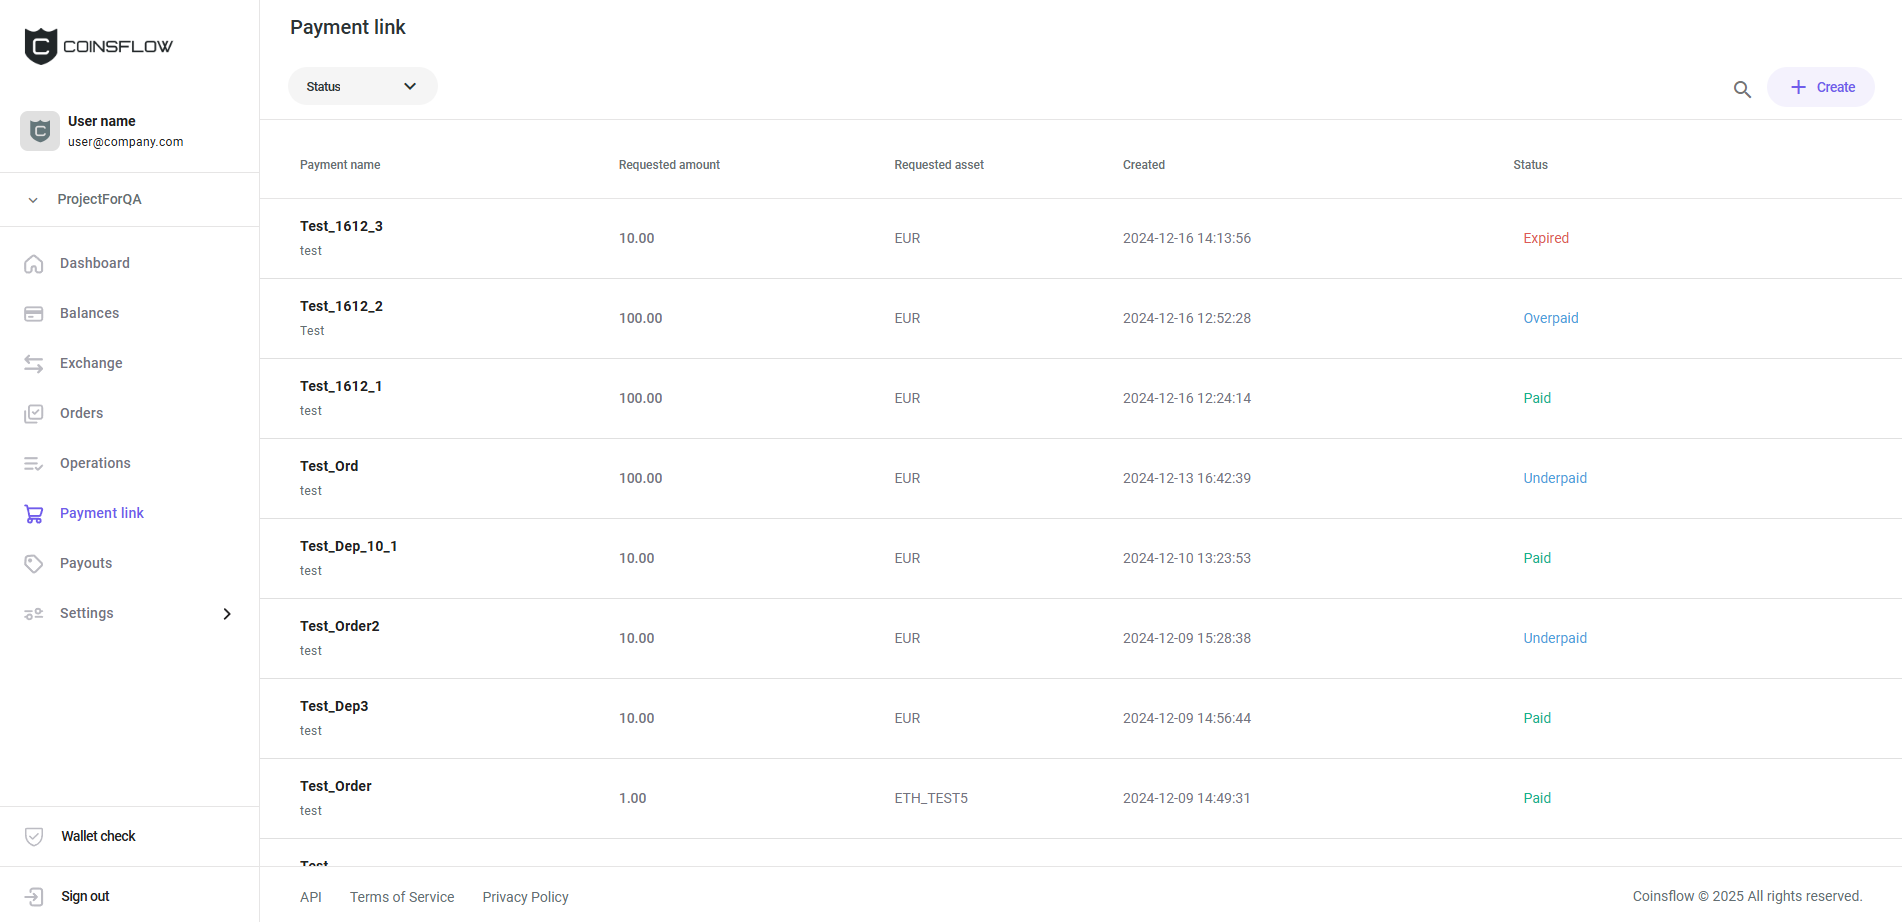Select the Dashboard home icon
Viewport: 1902px width, 922px height.
[34, 263]
